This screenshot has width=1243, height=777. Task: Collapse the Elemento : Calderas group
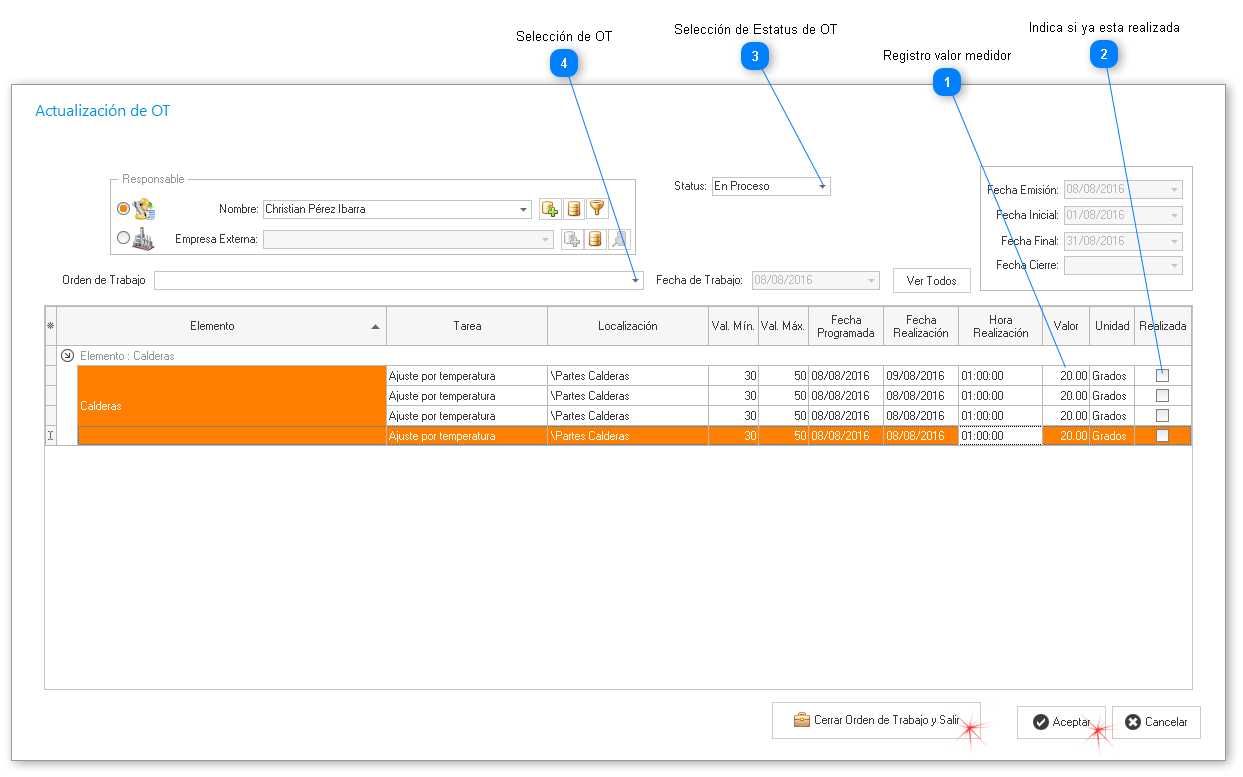tap(68, 355)
